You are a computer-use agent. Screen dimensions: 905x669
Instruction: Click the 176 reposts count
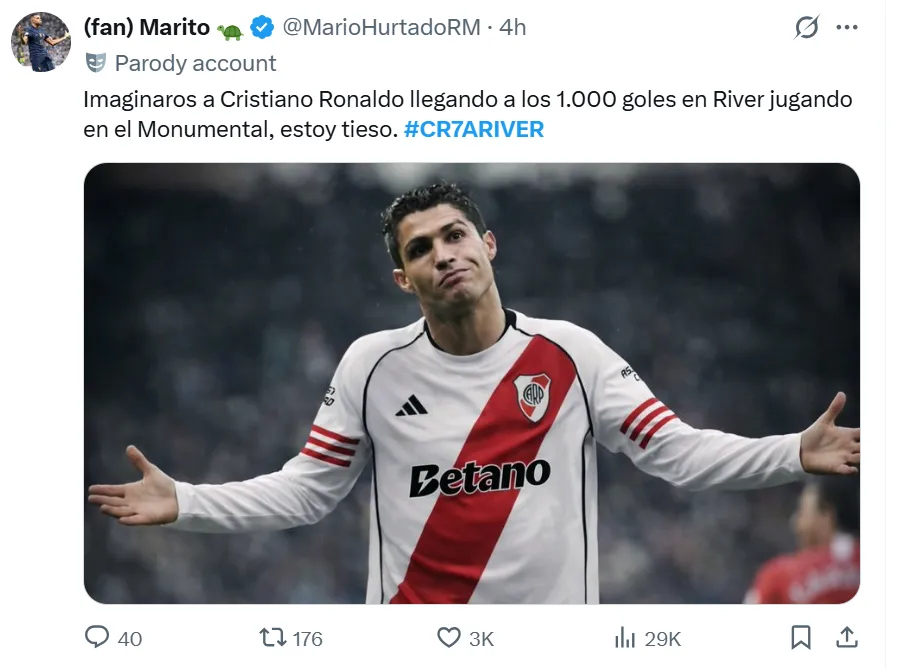[306, 638]
